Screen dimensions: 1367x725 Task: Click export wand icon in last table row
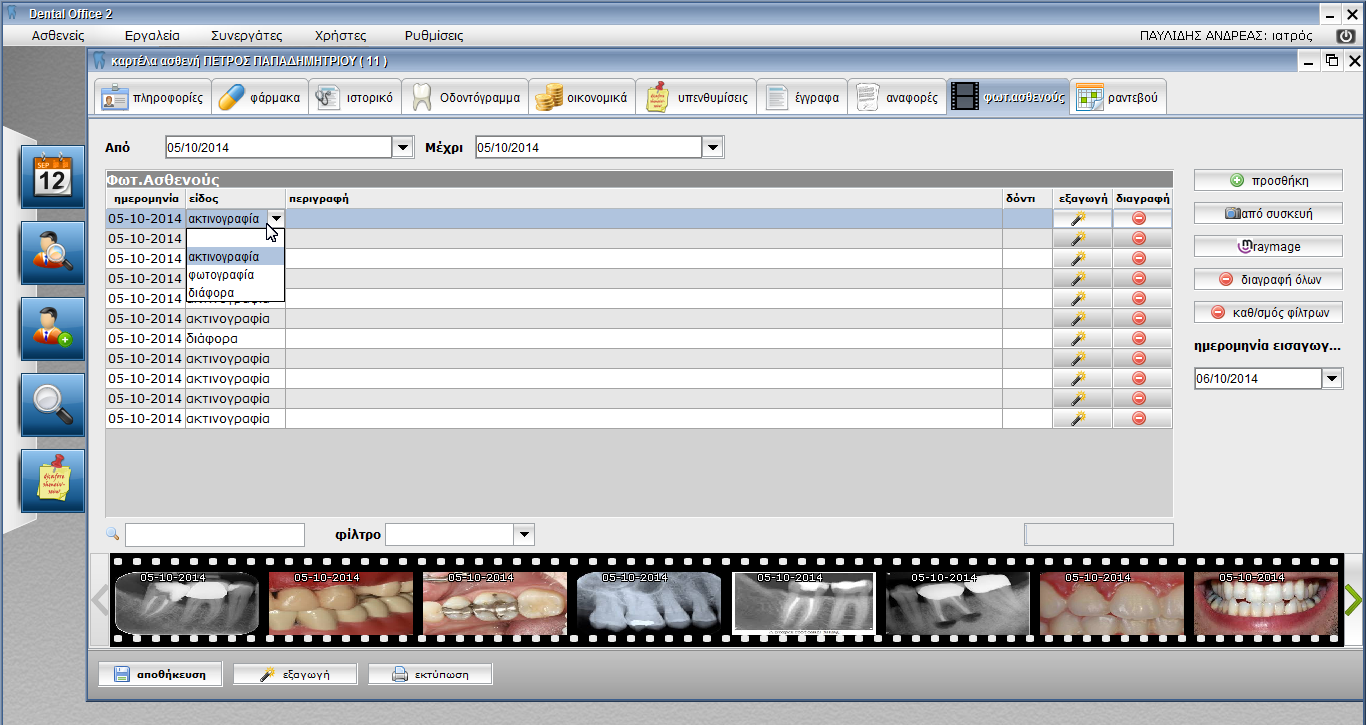(x=1082, y=419)
